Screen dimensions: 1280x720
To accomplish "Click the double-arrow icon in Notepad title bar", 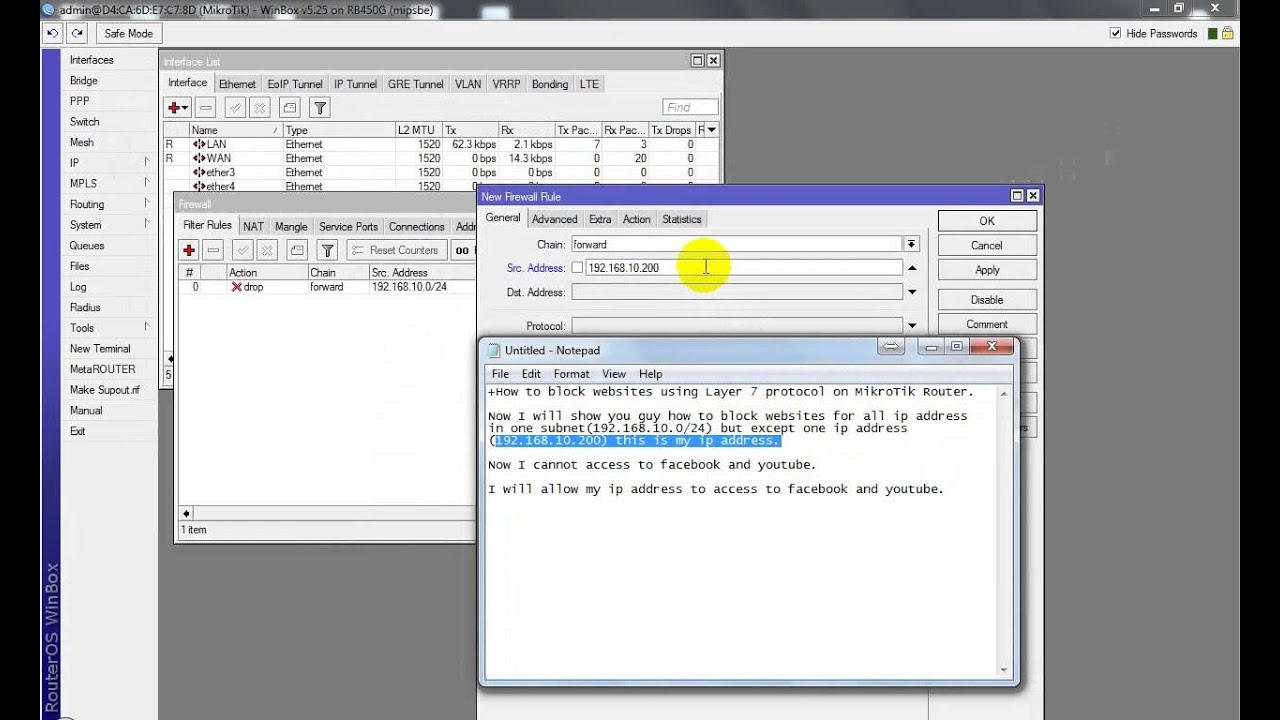I will point(891,346).
